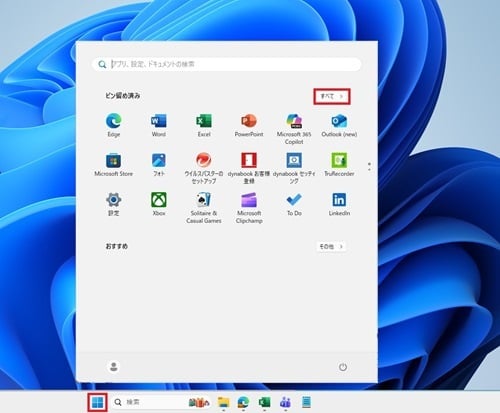Launch Word from pinned apps
Screen dimensions: 500x413
pyautogui.click(x=159, y=125)
